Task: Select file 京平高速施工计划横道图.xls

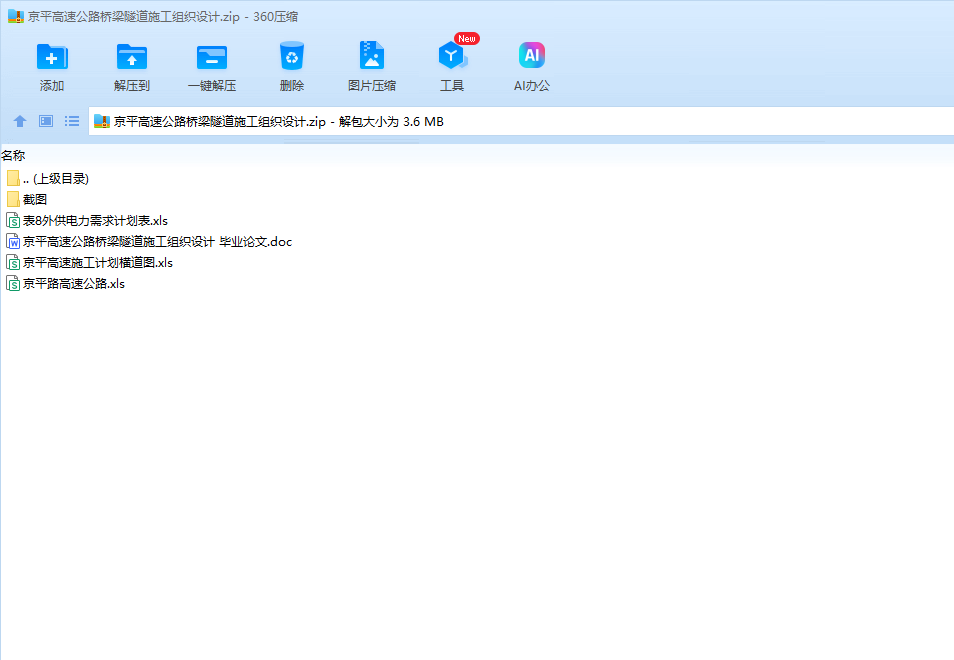Action: [x=89, y=262]
